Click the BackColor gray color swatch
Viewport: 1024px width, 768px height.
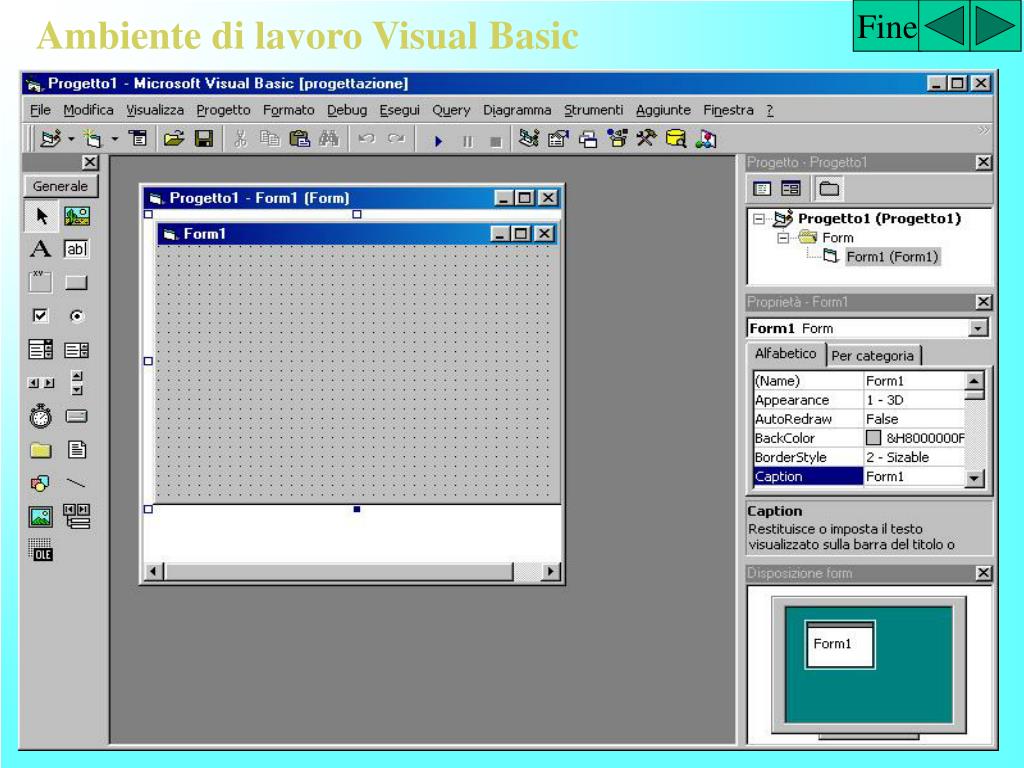point(873,438)
